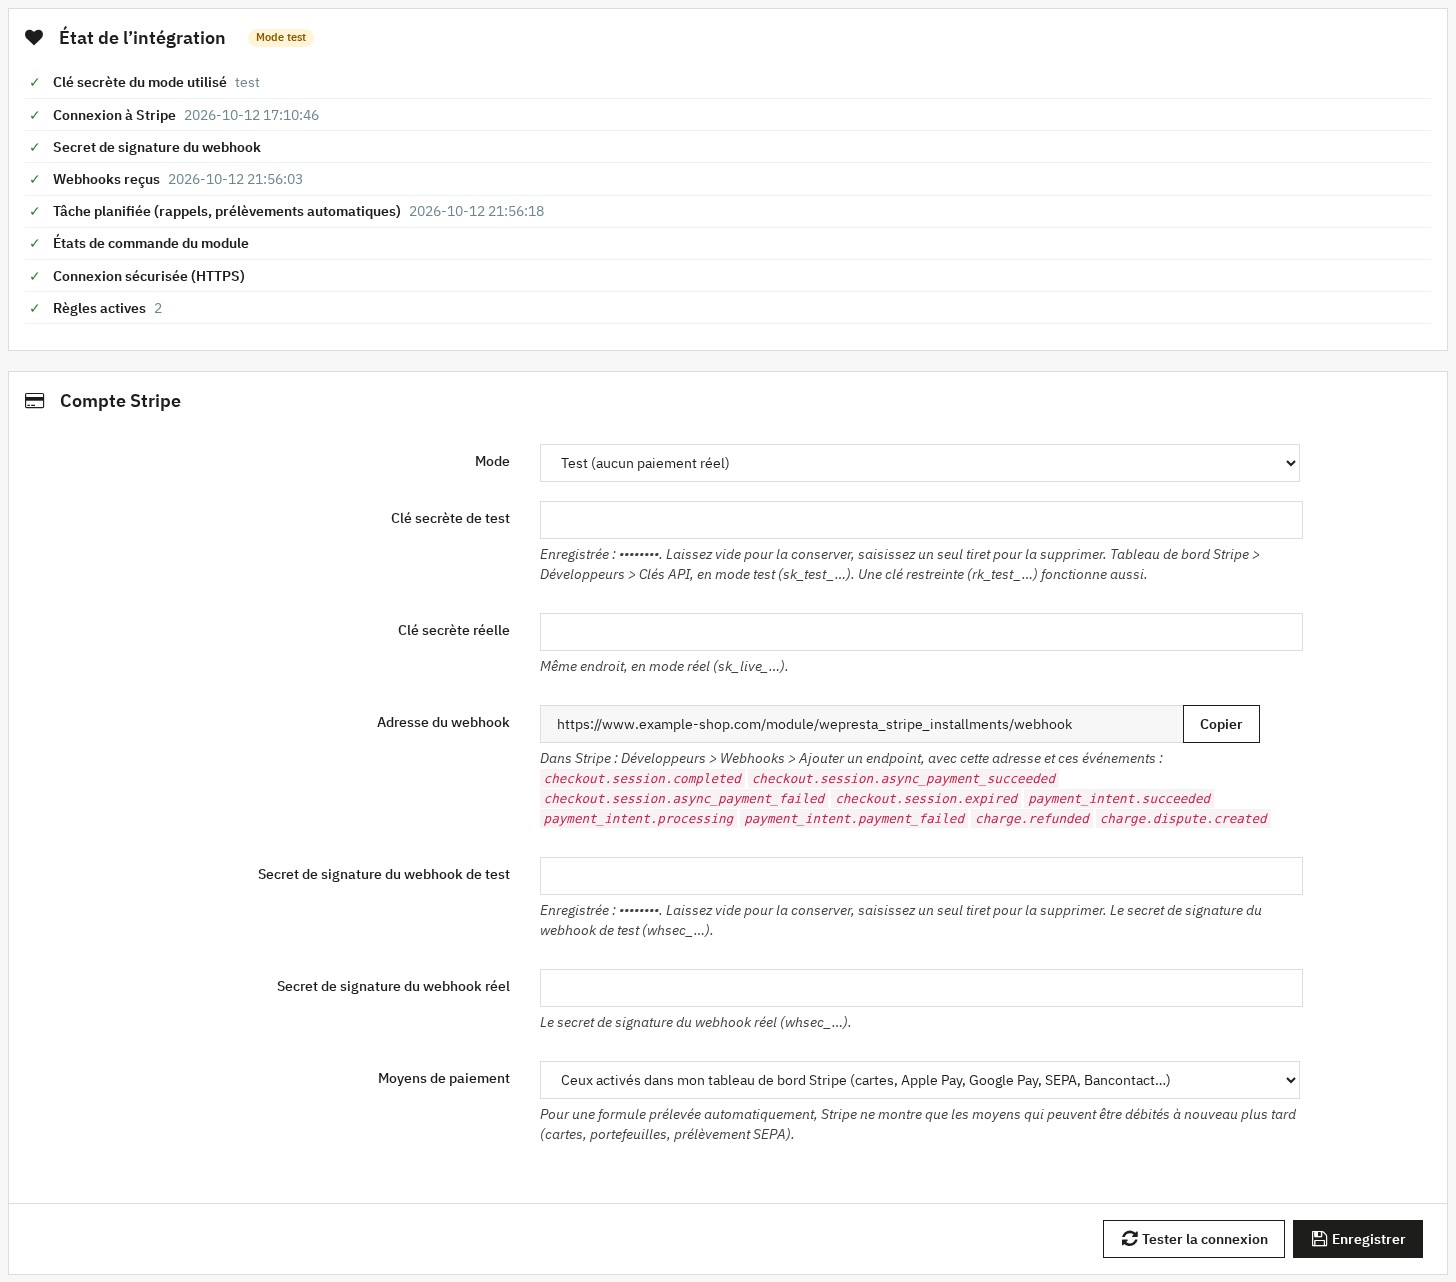Click the checkout.session.completed event code
1456x1282 pixels.
643,779
